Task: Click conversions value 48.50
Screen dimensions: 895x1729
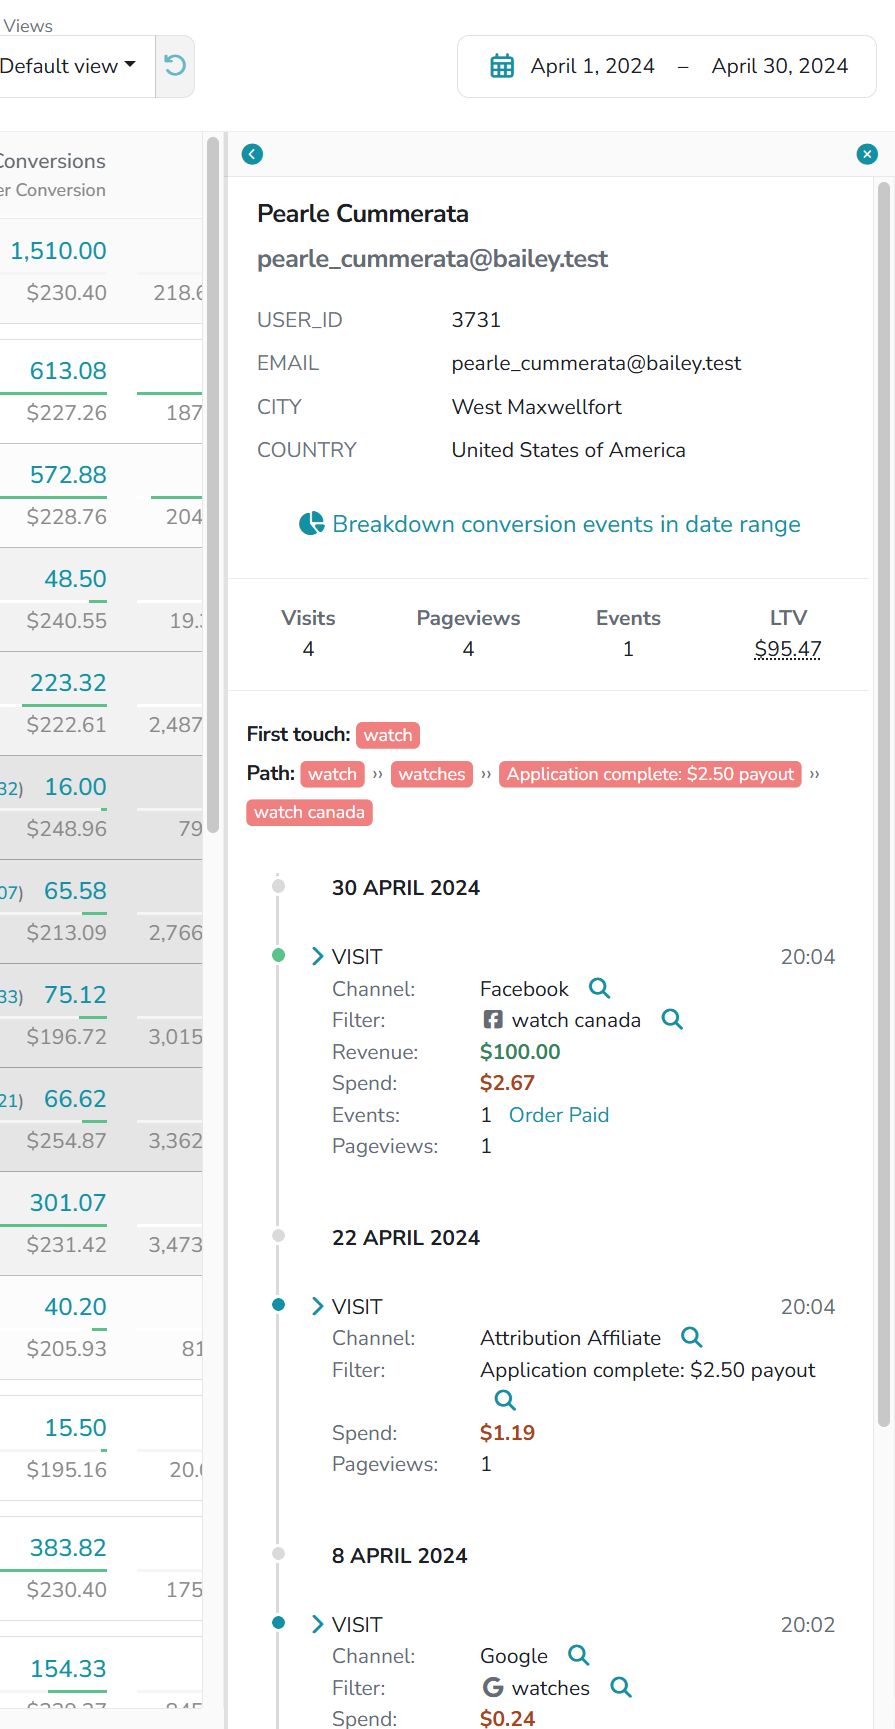Action: click(x=75, y=579)
